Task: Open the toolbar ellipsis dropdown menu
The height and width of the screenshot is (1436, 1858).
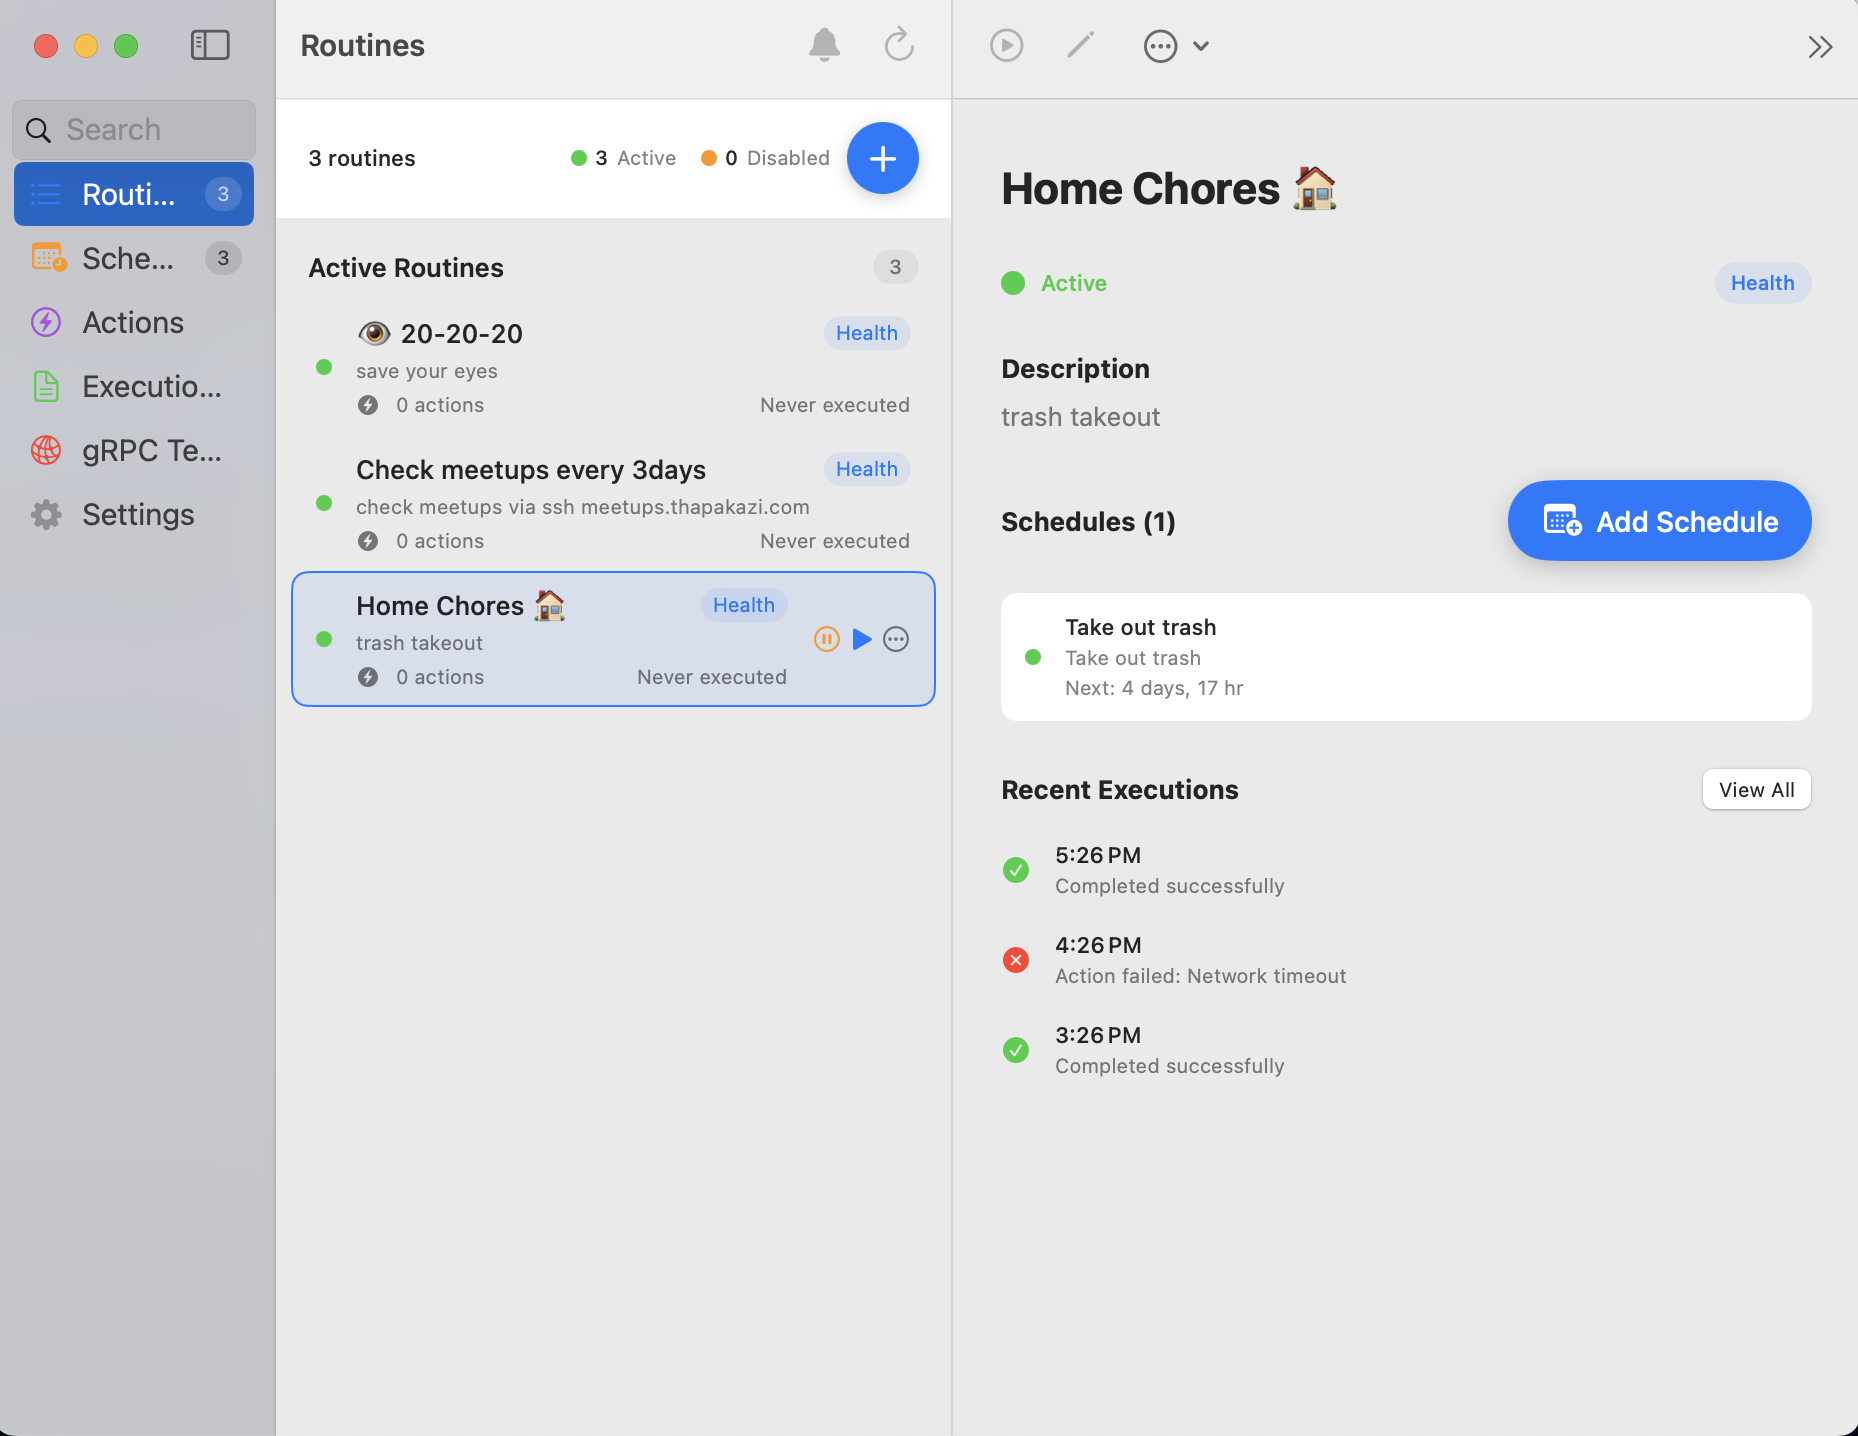Action: tap(1158, 45)
